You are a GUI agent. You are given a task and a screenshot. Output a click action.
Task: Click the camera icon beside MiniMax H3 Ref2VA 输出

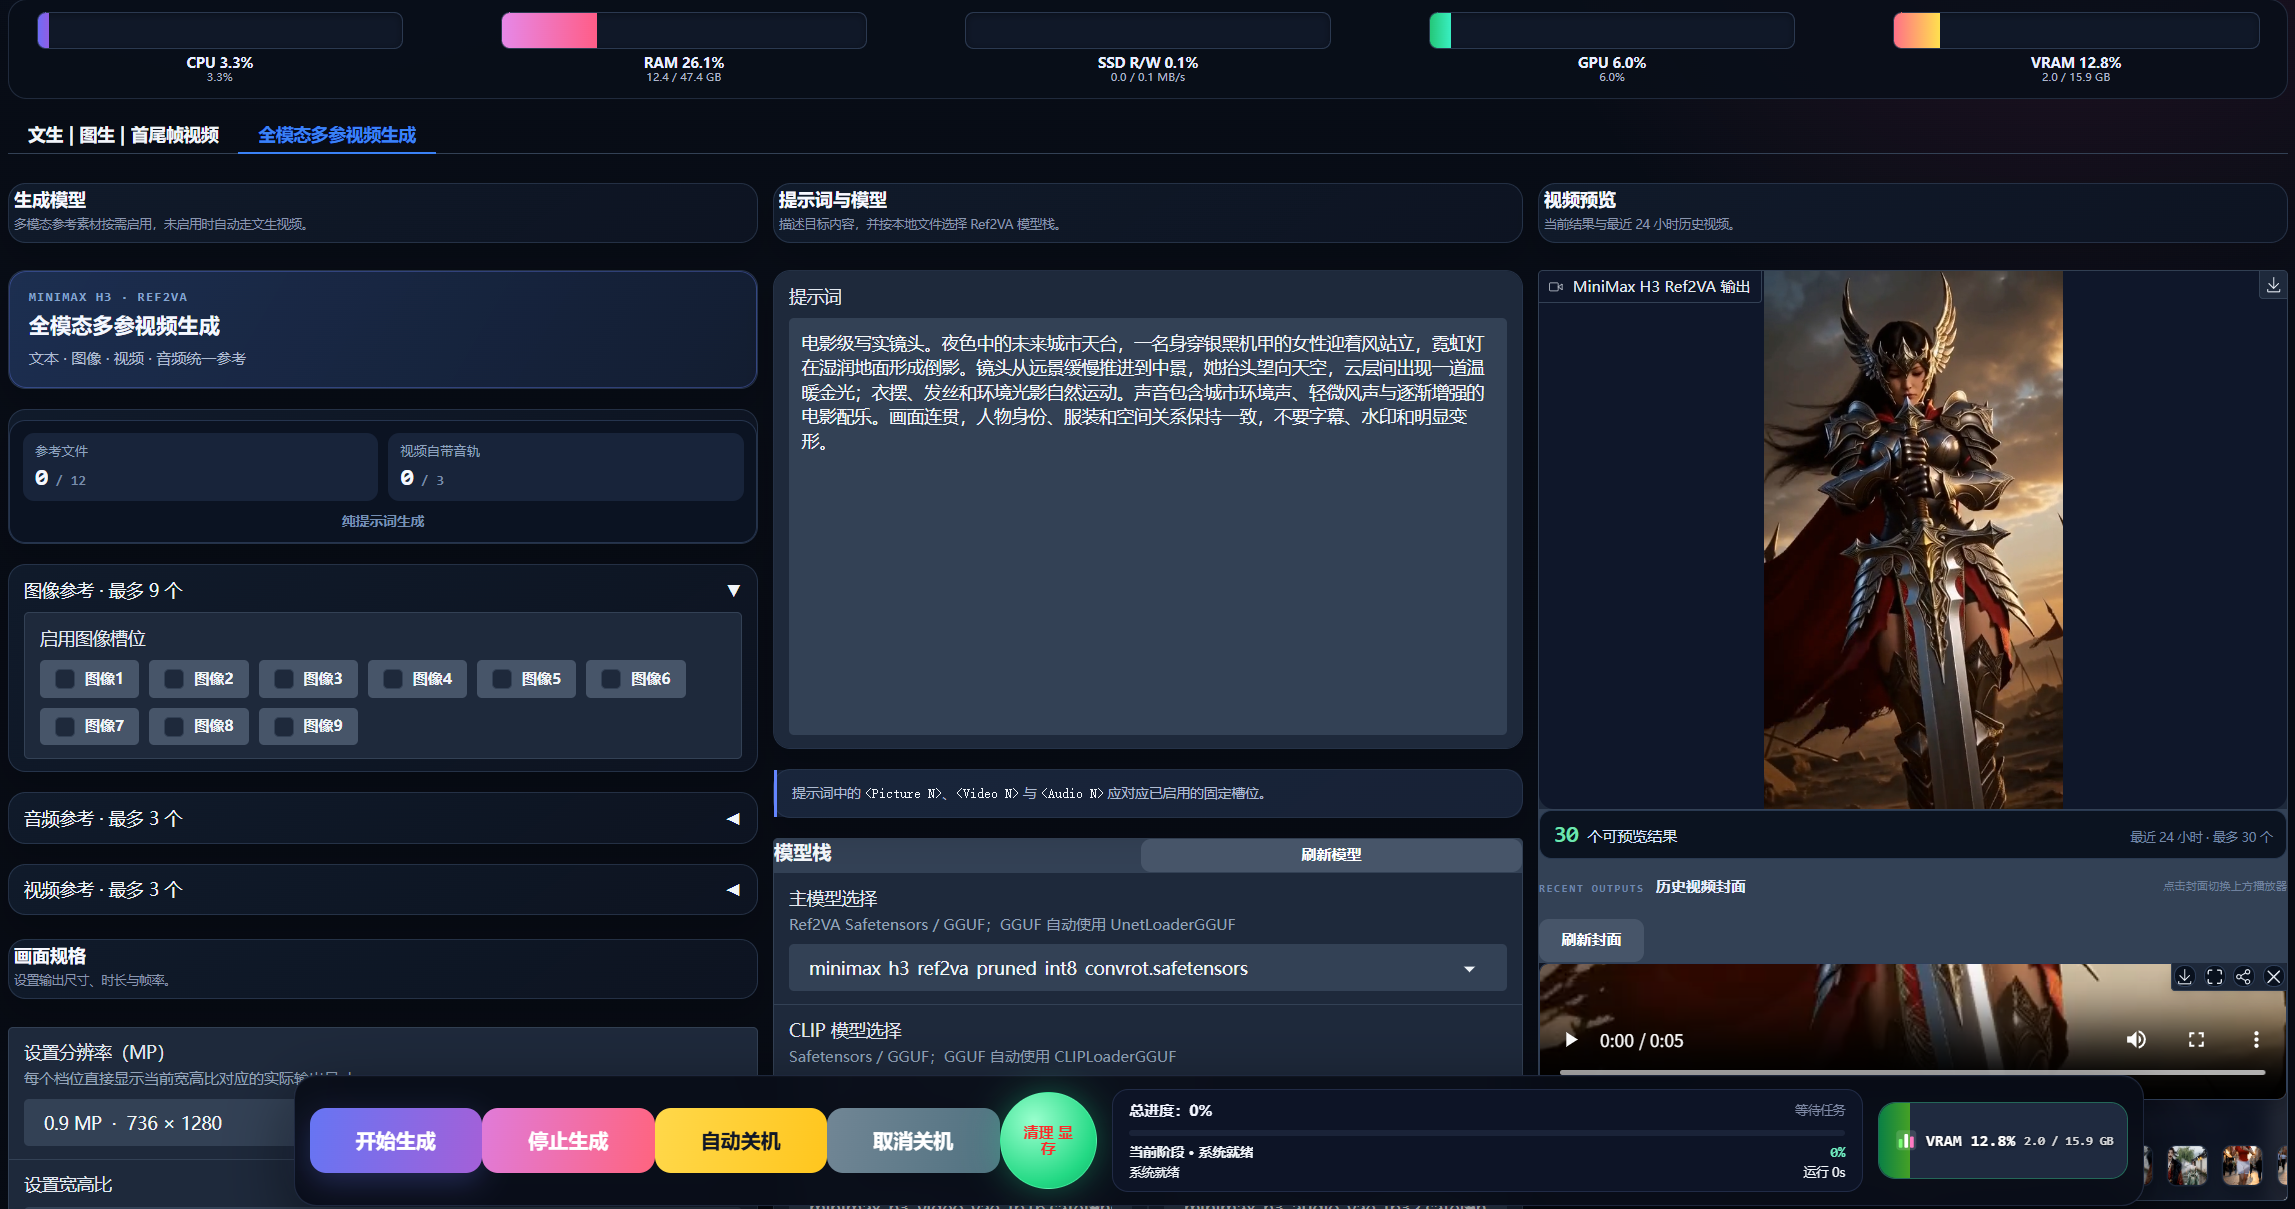(x=1556, y=287)
